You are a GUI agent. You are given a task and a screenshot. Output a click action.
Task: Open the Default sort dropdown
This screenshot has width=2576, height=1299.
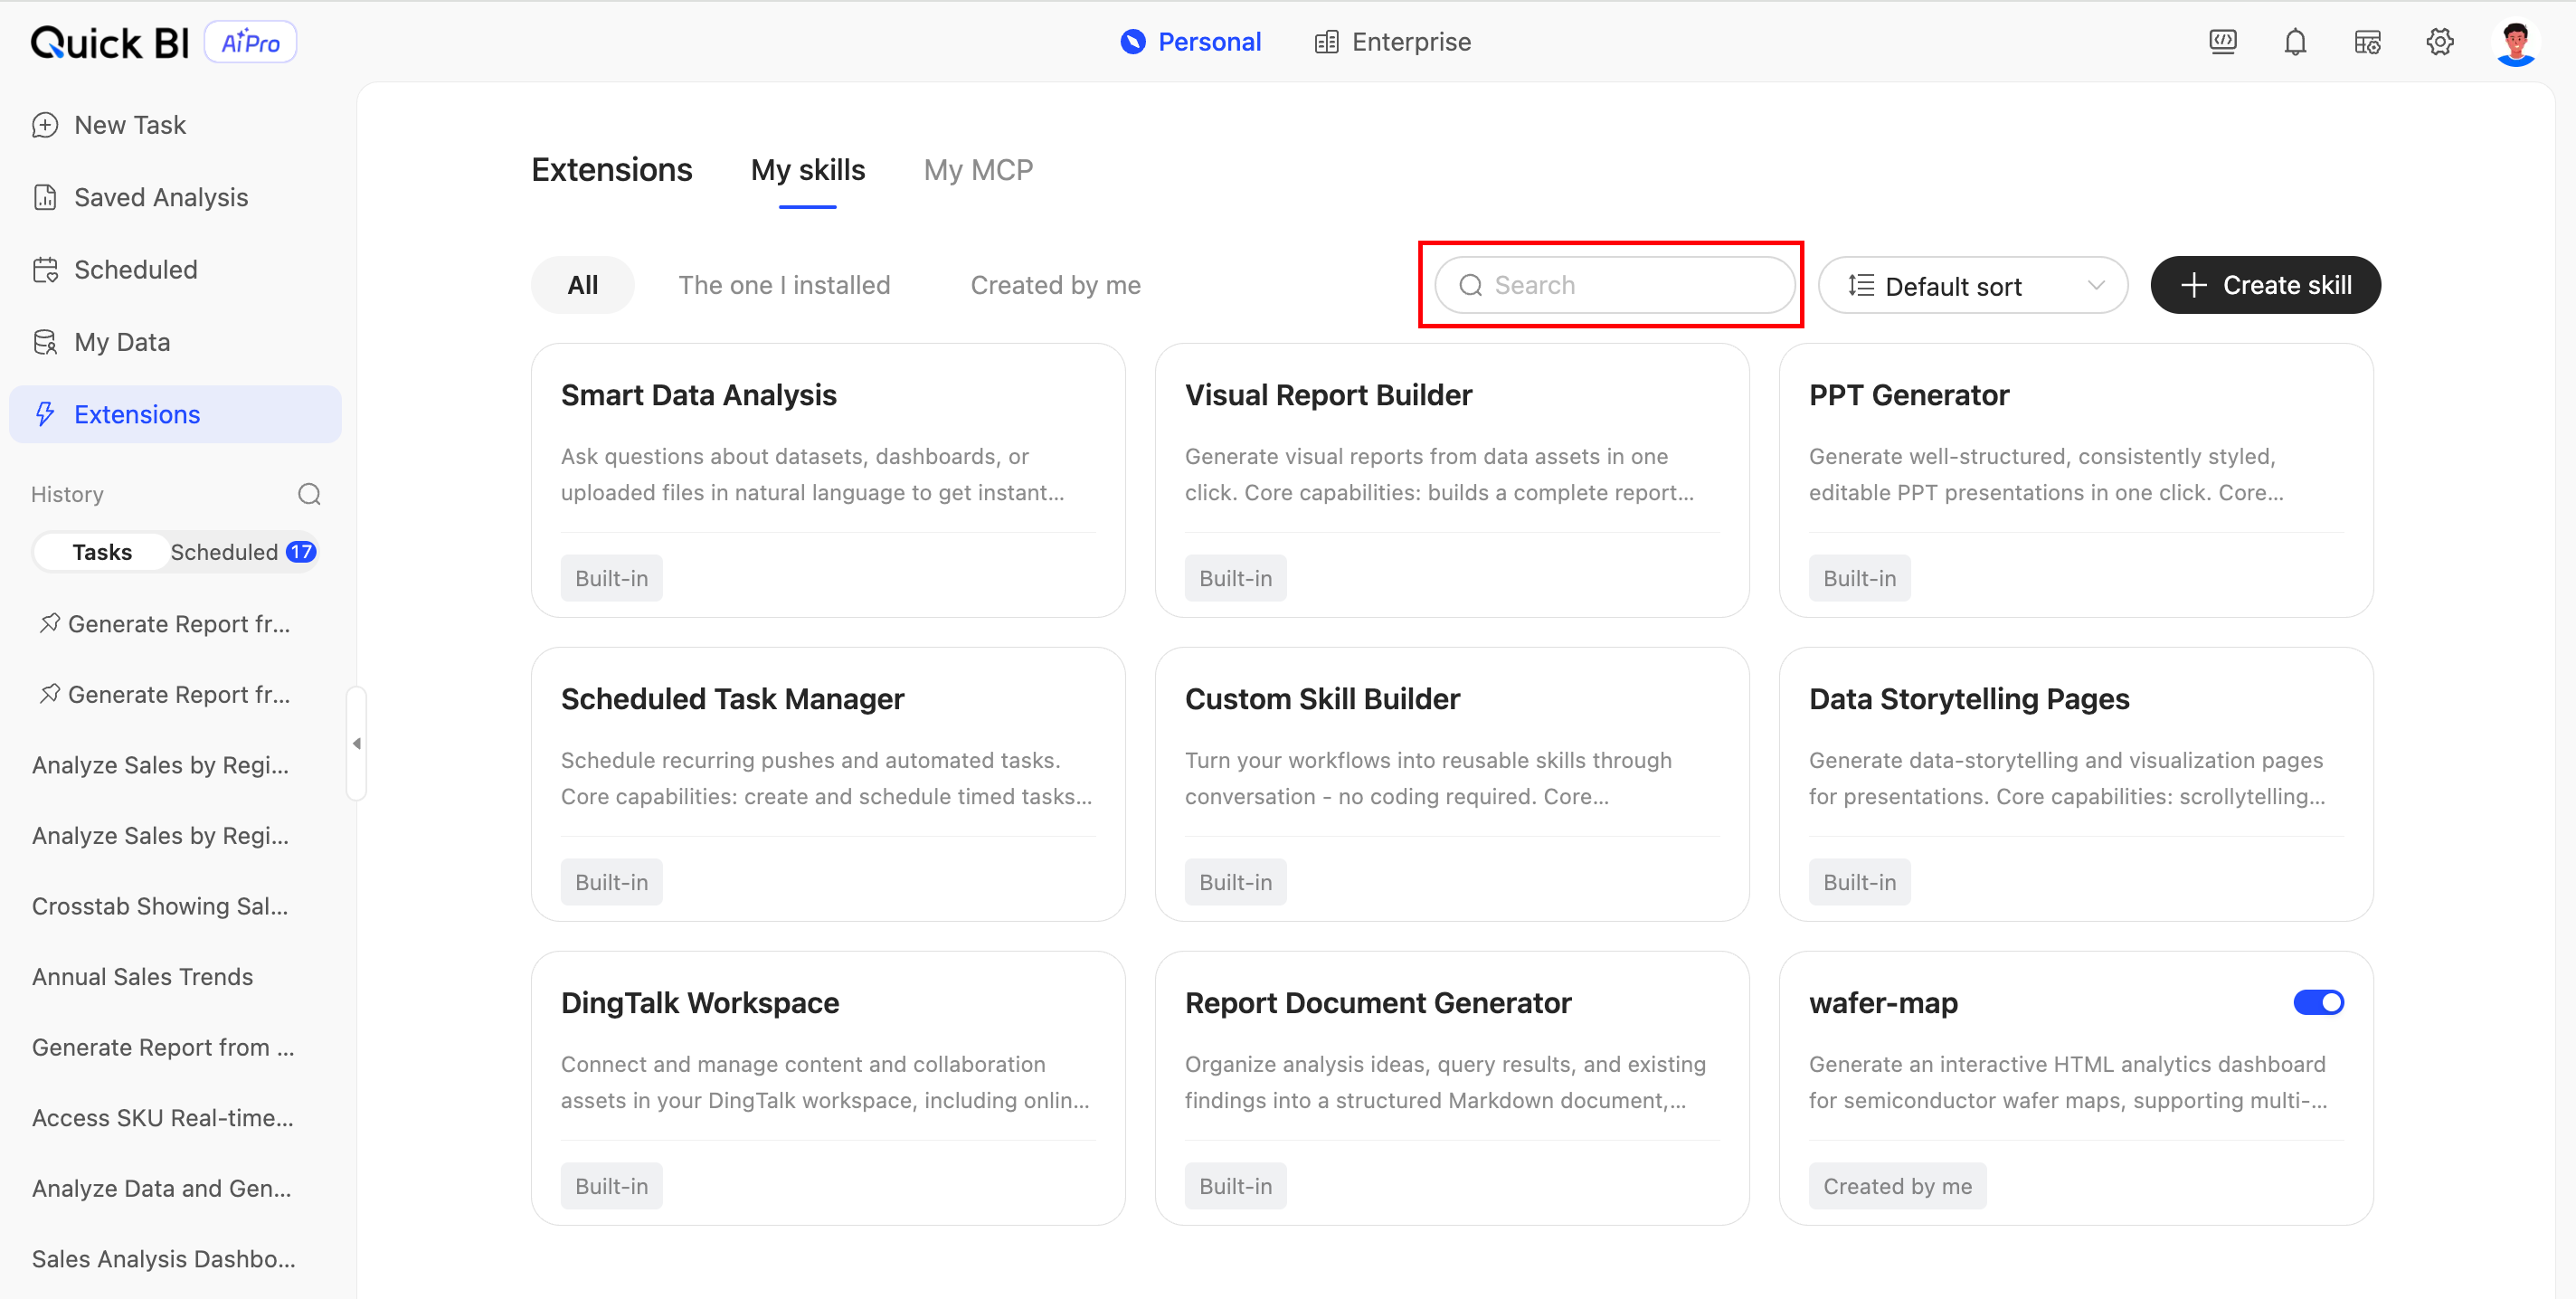(x=1972, y=286)
